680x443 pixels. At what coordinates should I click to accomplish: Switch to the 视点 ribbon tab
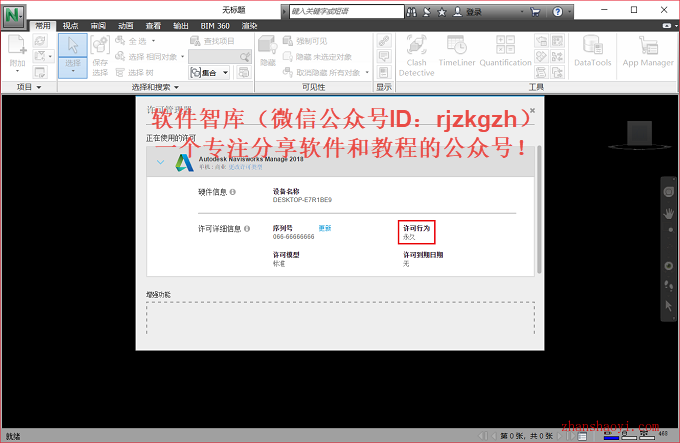click(70, 26)
